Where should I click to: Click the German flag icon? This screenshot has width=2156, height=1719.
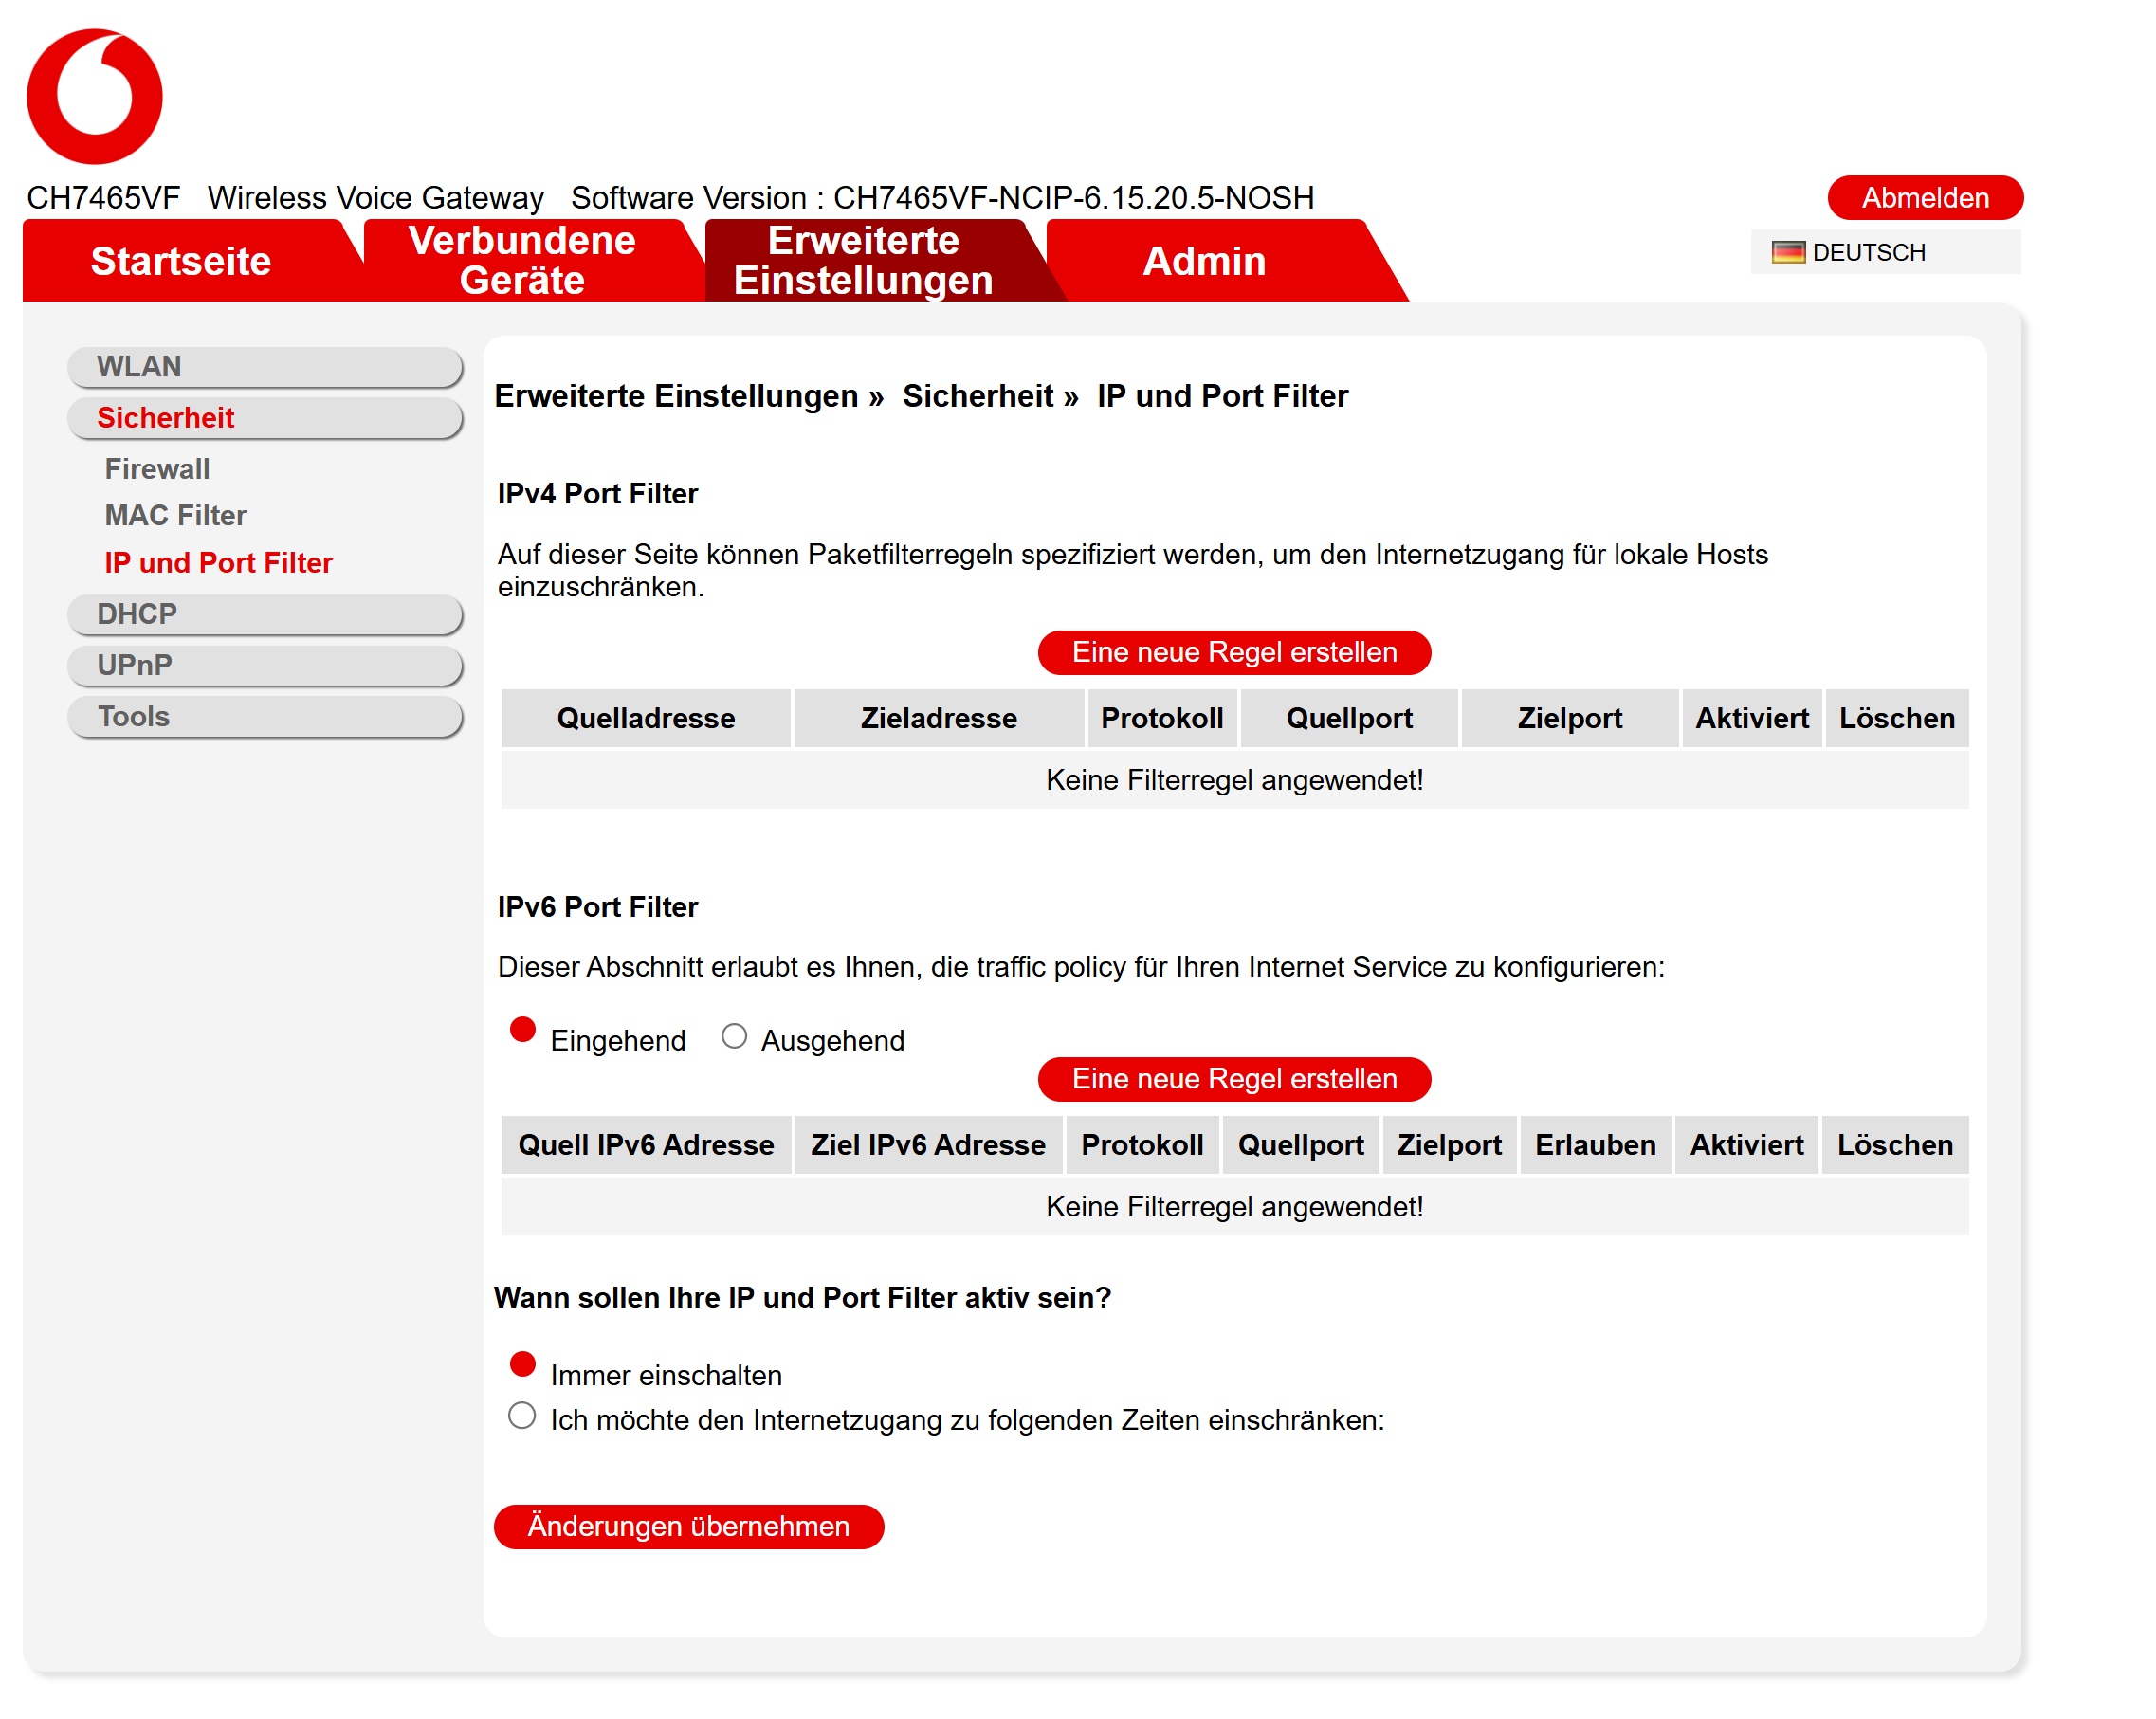click(x=1787, y=252)
